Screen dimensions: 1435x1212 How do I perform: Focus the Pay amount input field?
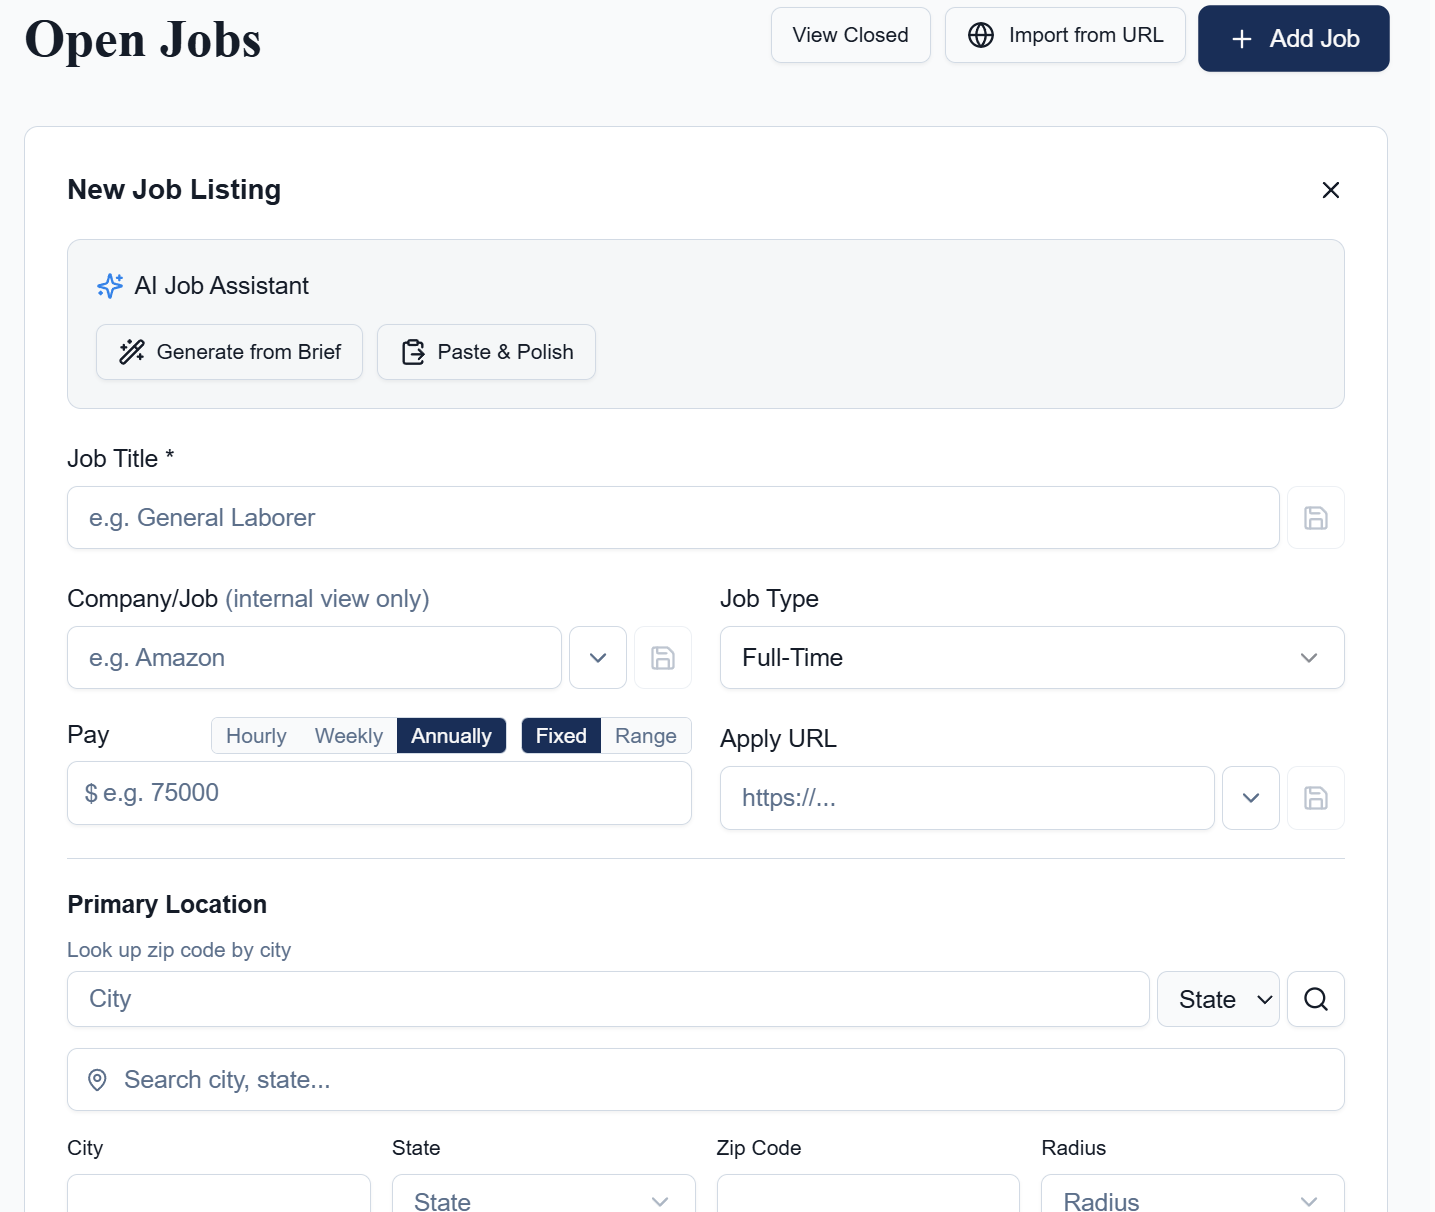coord(379,793)
